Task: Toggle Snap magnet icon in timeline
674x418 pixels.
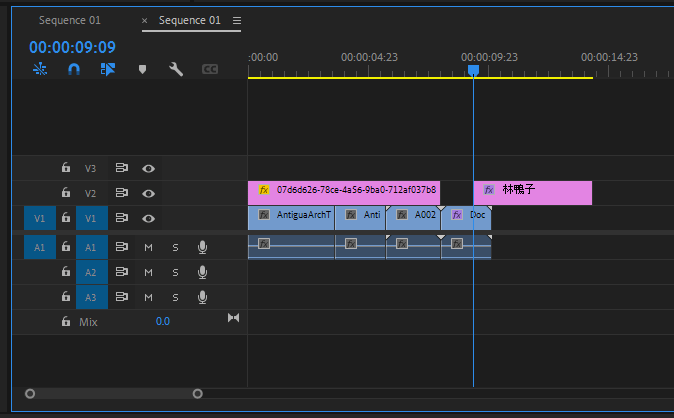Action: [74, 69]
